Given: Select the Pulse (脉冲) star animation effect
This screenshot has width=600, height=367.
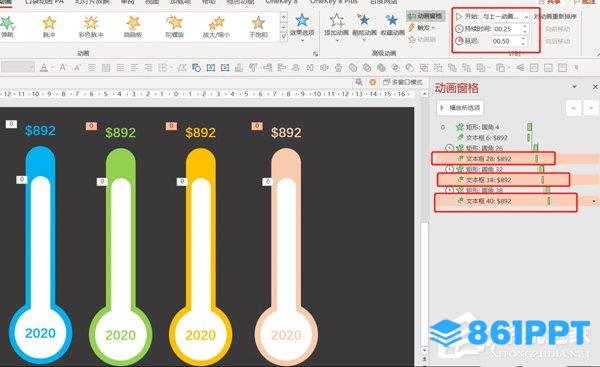Looking at the screenshot, I should coord(49,26).
